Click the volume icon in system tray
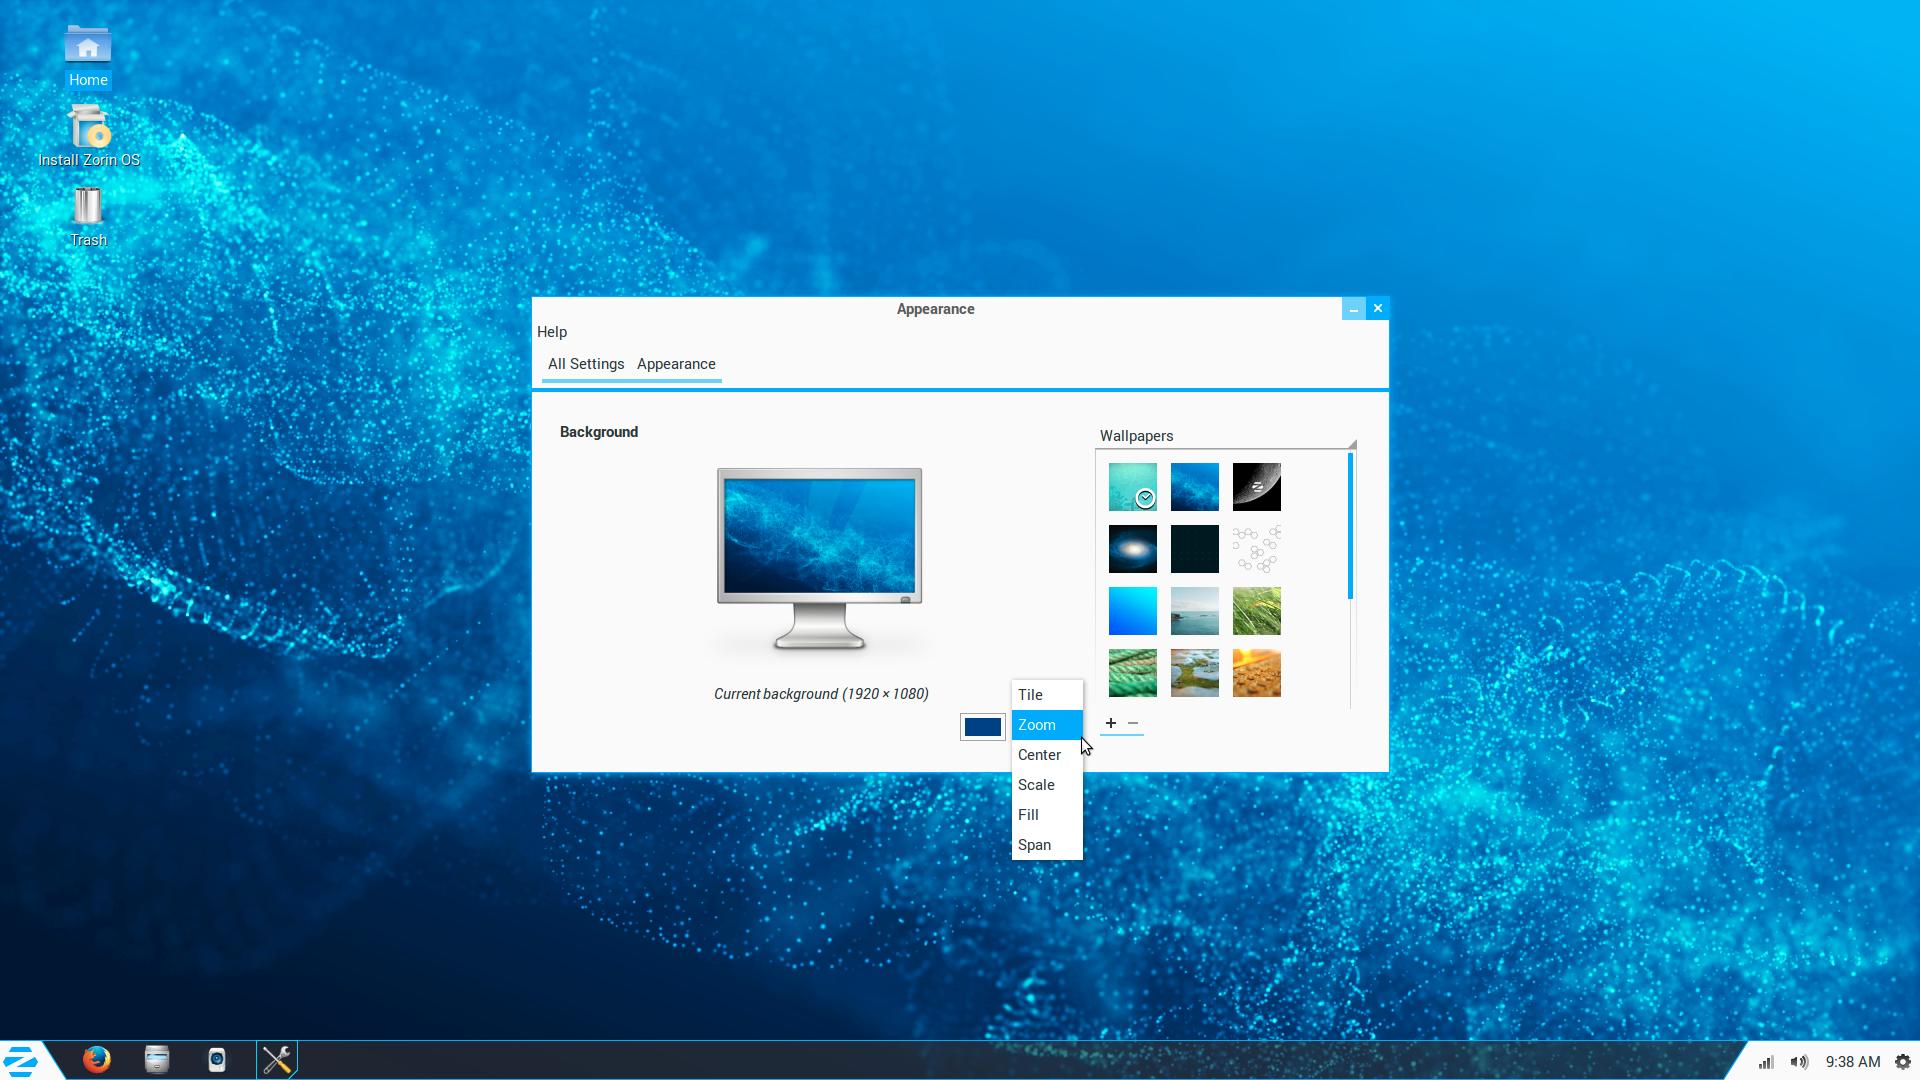This screenshot has height=1080, width=1920. point(1799,1062)
